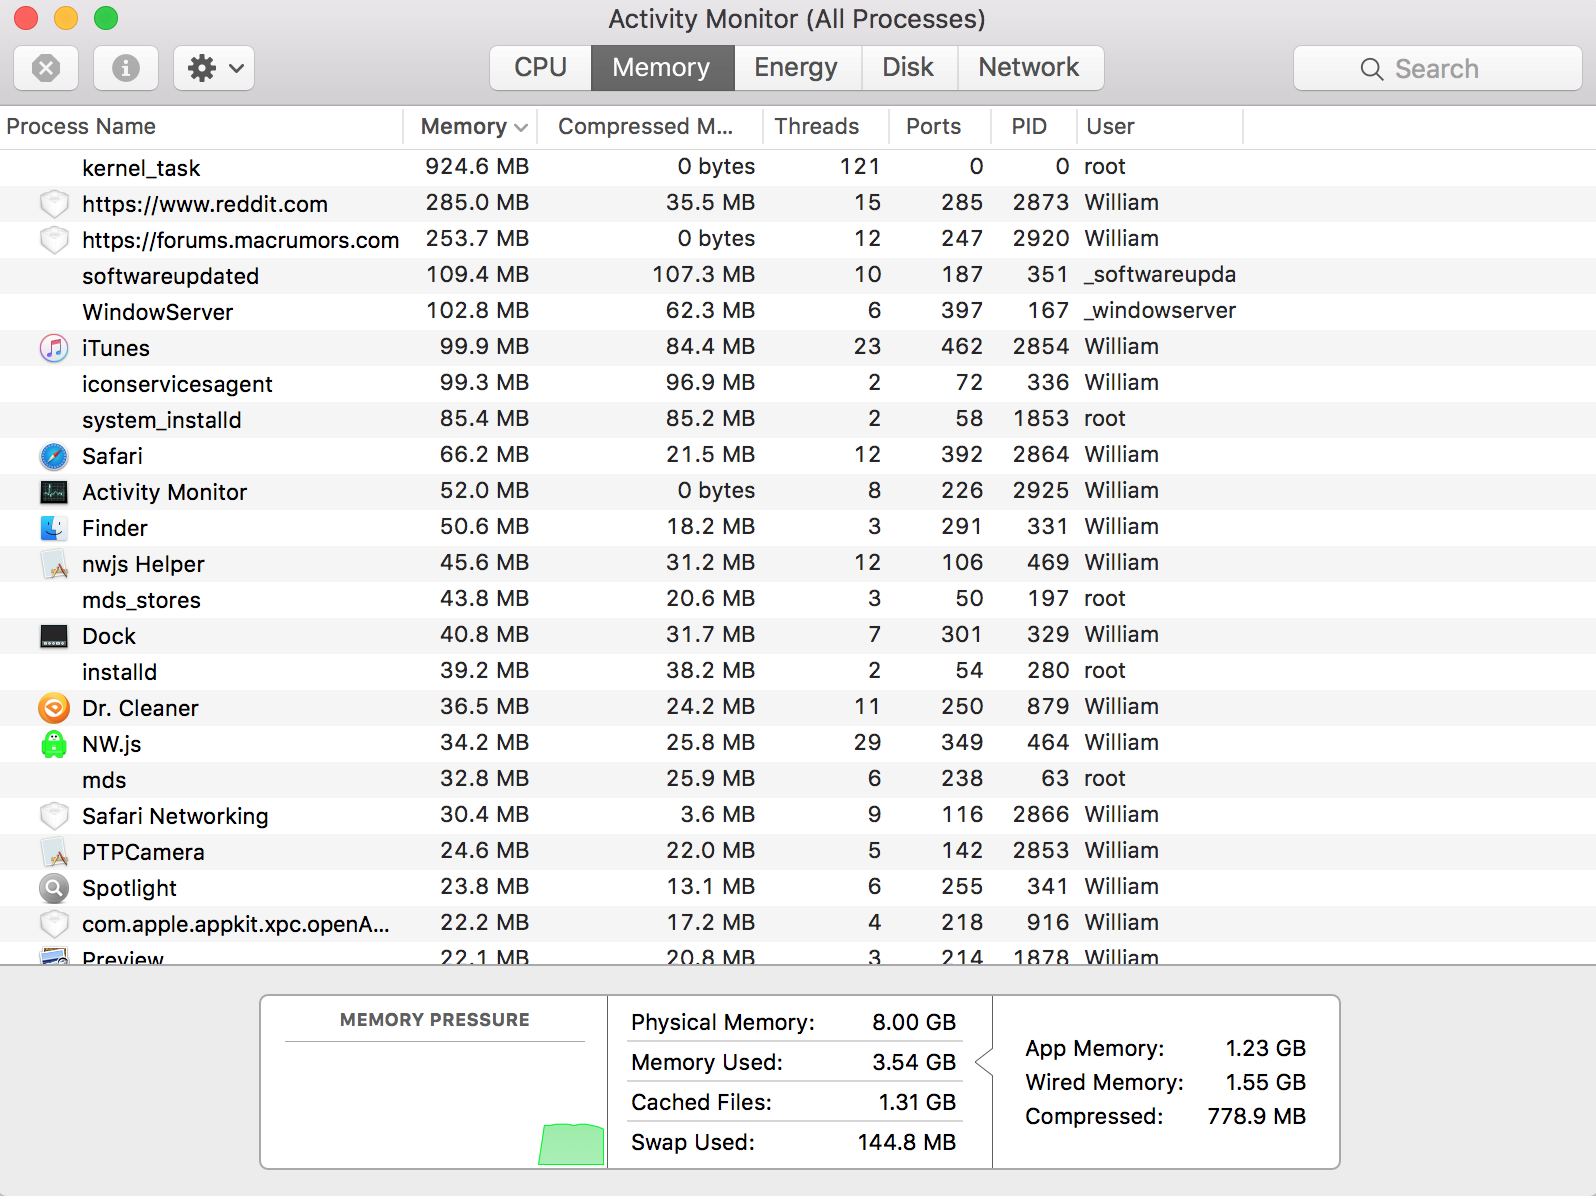Click the com.apple.appkit.xpc shield icon
Viewport: 1596px width, 1196px height.
click(54, 924)
